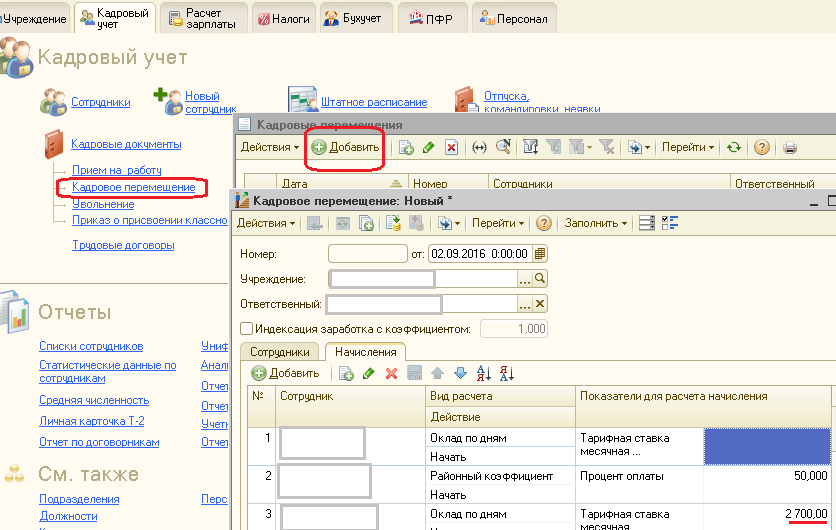Viewport: 836px width, 530px height.
Task: Click magnifier open button for Учреждение
Action: click(x=540, y=278)
